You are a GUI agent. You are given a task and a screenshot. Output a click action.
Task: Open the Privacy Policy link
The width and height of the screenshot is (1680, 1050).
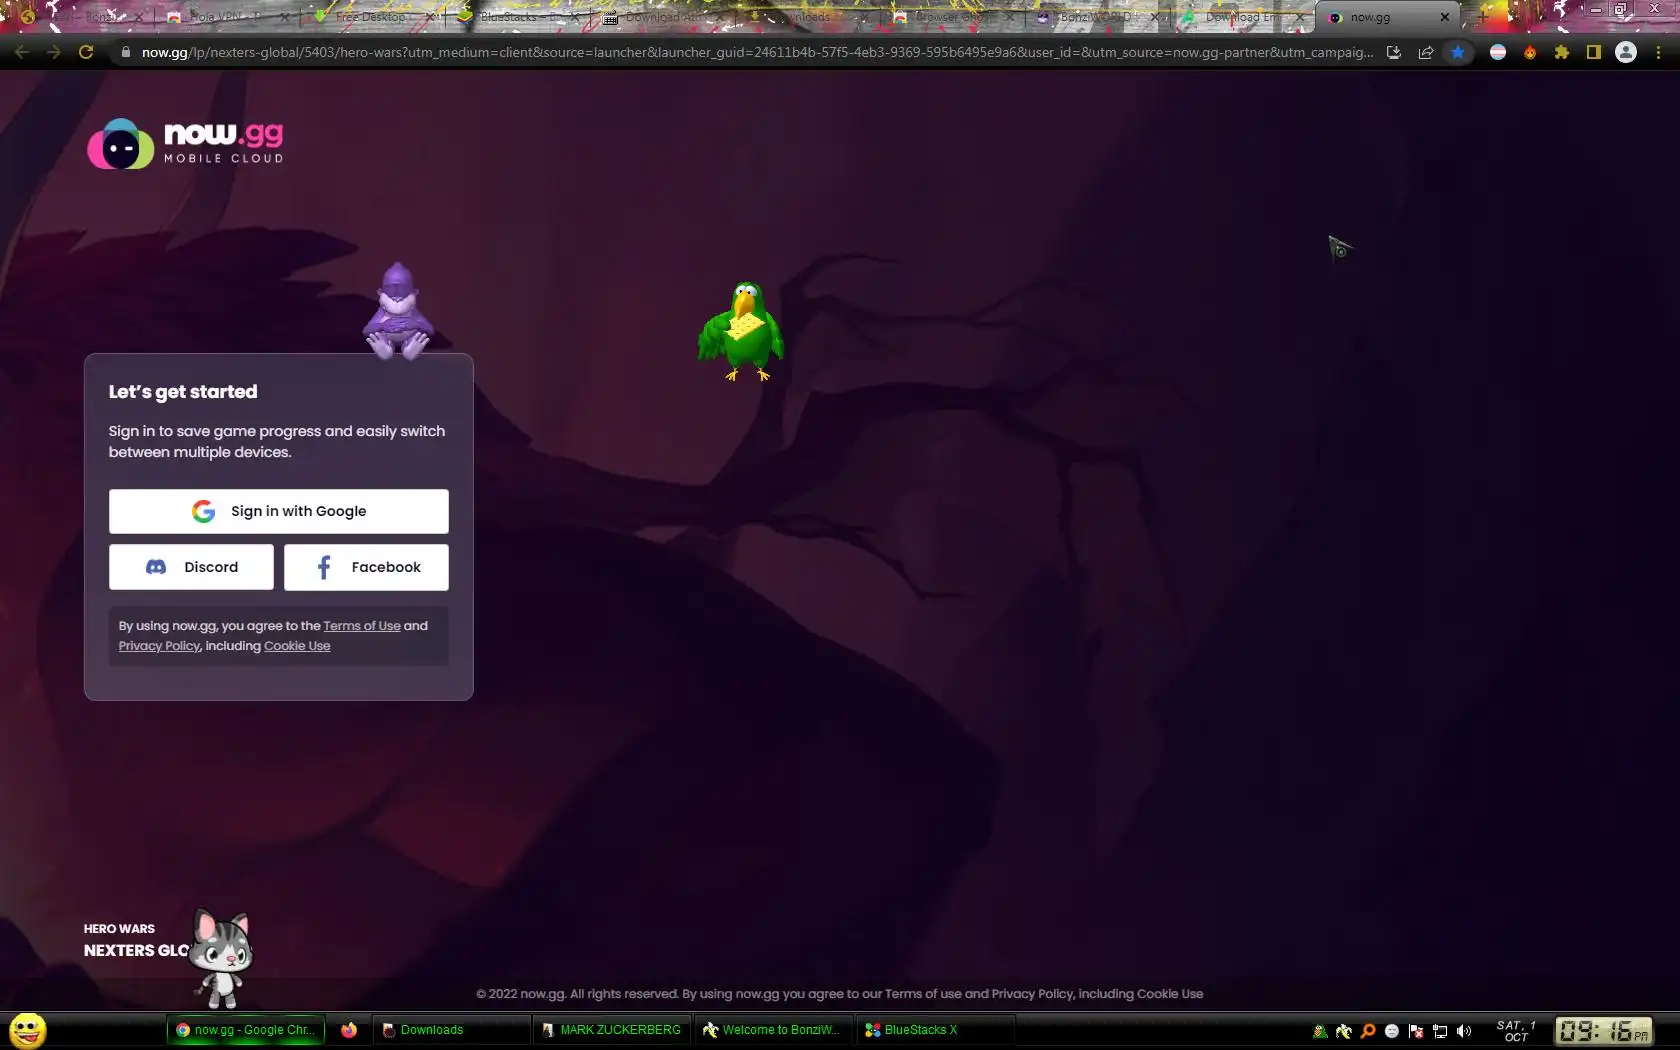[160, 646]
